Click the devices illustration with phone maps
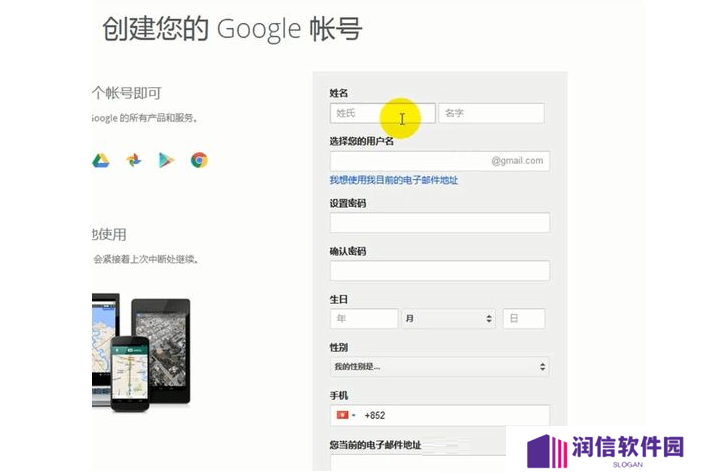Image resolution: width=706 pixels, height=476 pixels. [x=141, y=353]
